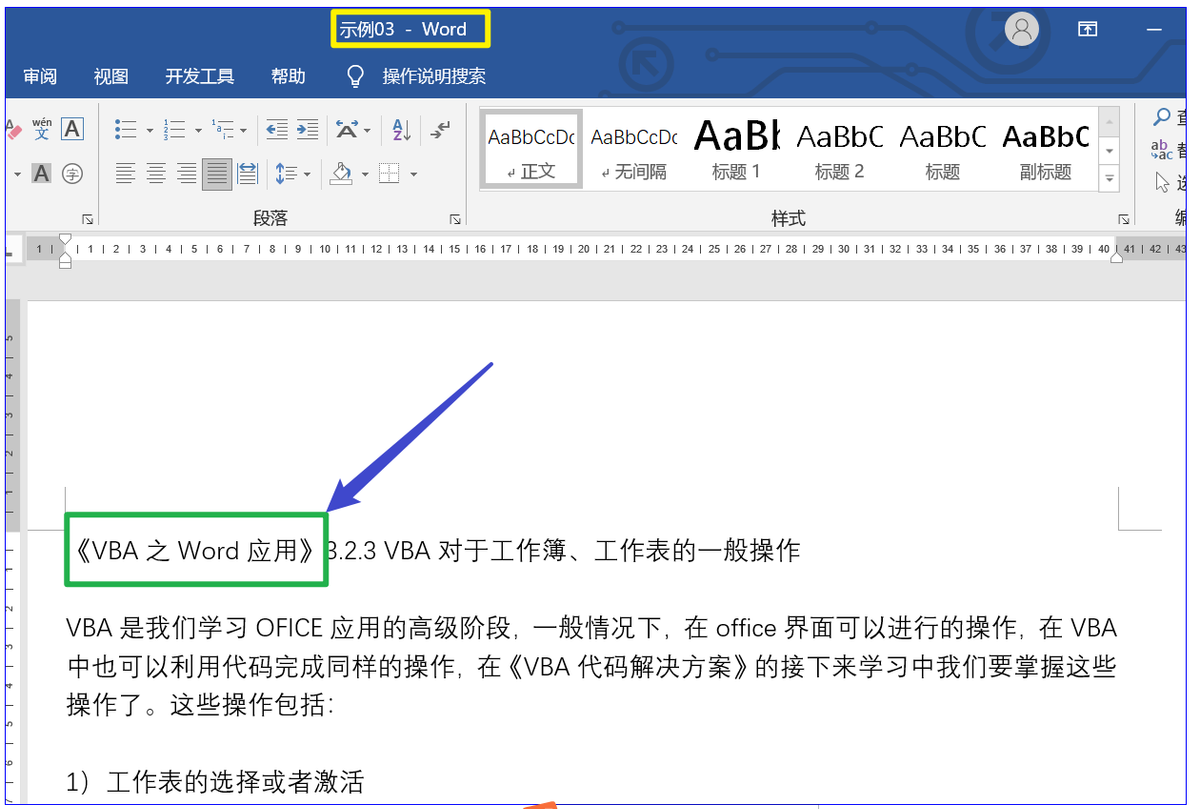Open Font settings dialog launcher

pos(88,219)
